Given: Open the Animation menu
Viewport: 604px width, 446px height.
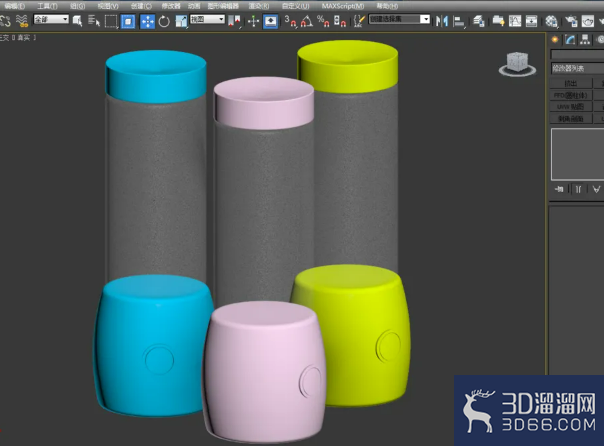Looking at the screenshot, I should (194, 6).
